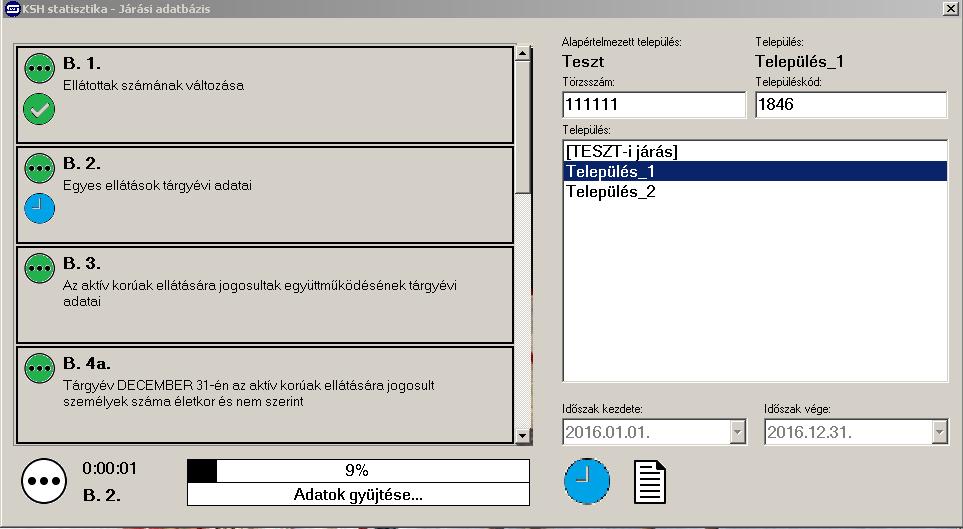The image size is (963, 529).
Task: Click the task list scrollbar thumb
Action: coord(523,127)
